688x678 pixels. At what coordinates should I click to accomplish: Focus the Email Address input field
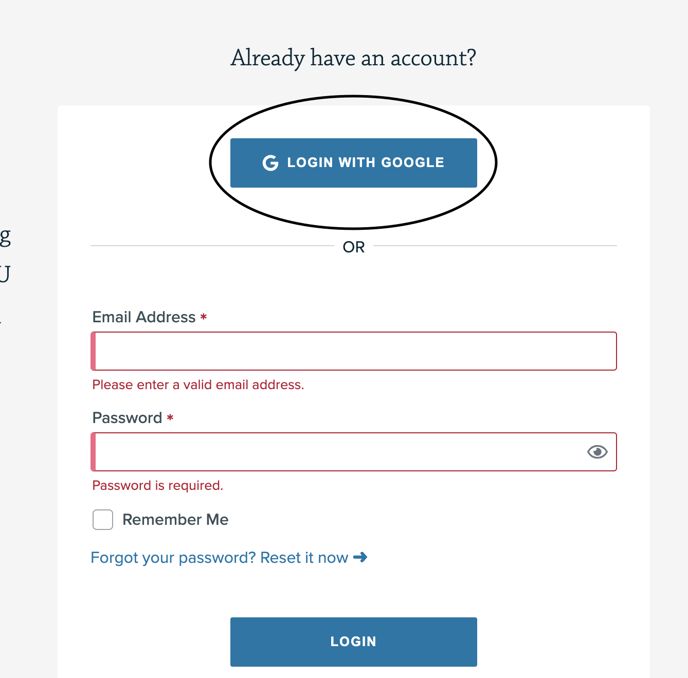click(354, 351)
